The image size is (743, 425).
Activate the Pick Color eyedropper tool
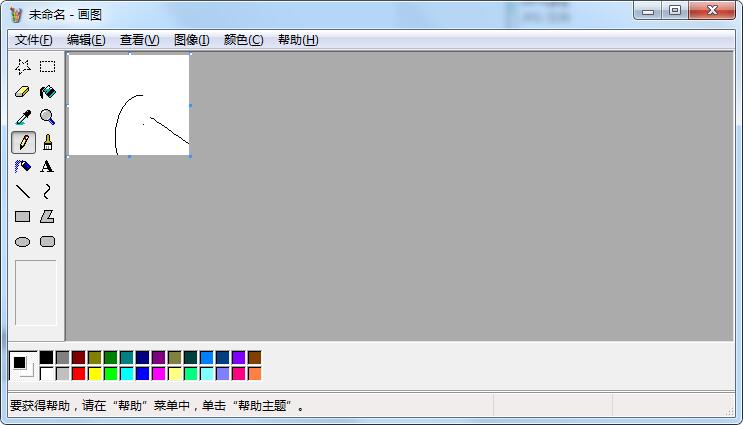23,117
